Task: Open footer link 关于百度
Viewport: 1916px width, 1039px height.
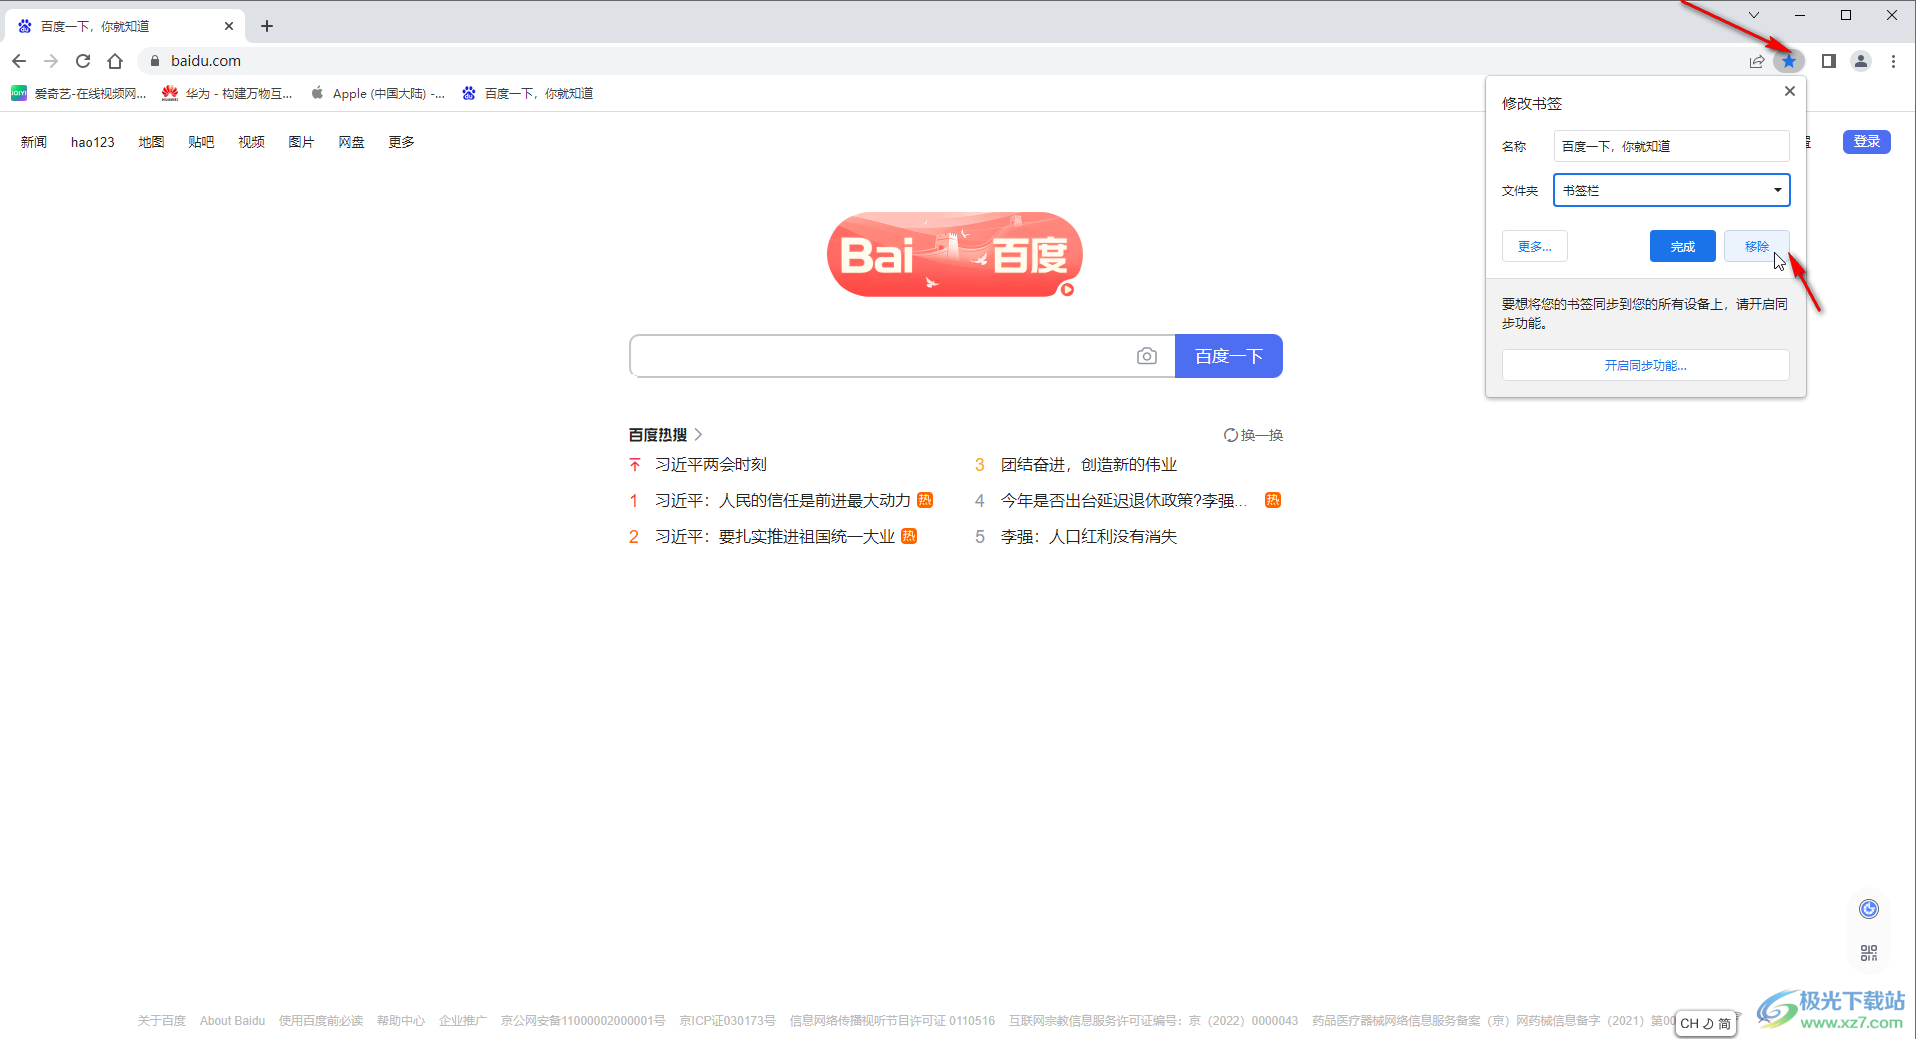Action: tap(162, 1021)
